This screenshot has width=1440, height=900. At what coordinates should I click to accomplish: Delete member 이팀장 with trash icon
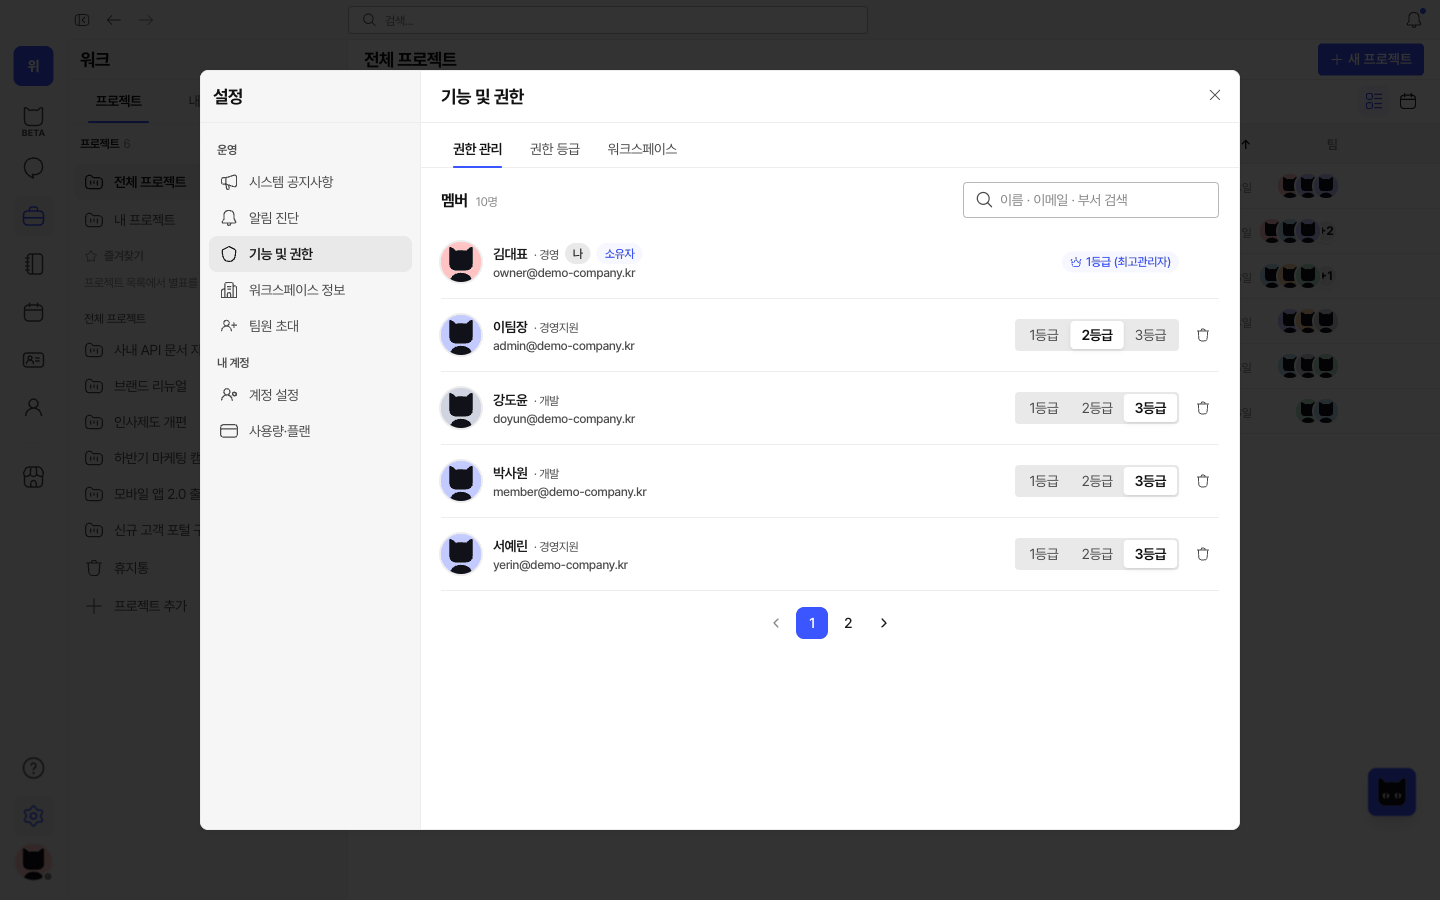coord(1203,335)
